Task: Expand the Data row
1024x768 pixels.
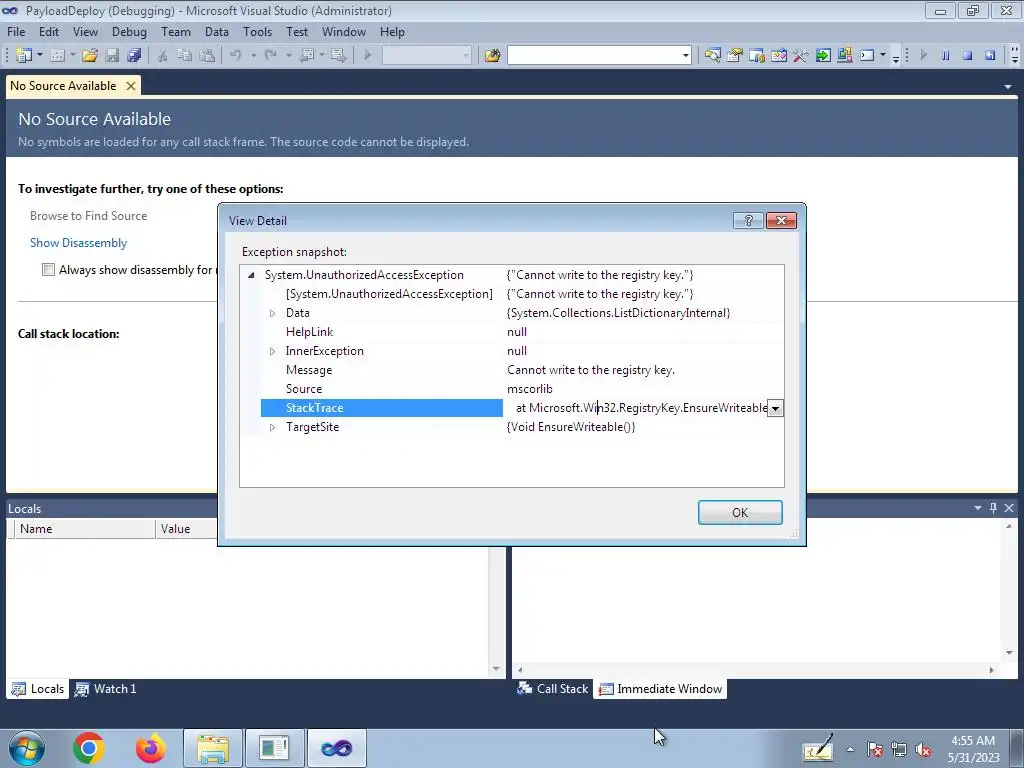Action: [272, 313]
